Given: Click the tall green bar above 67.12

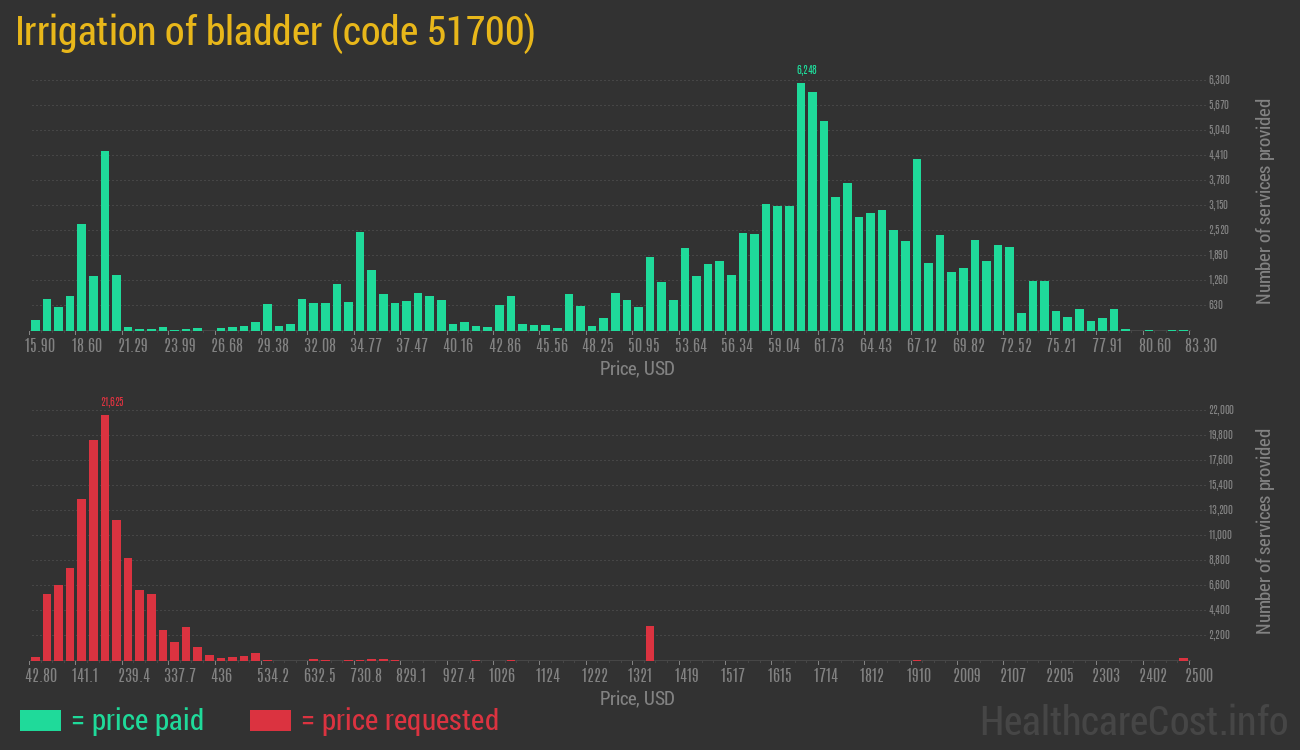Looking at the screenshot, I should pos(917,244).
